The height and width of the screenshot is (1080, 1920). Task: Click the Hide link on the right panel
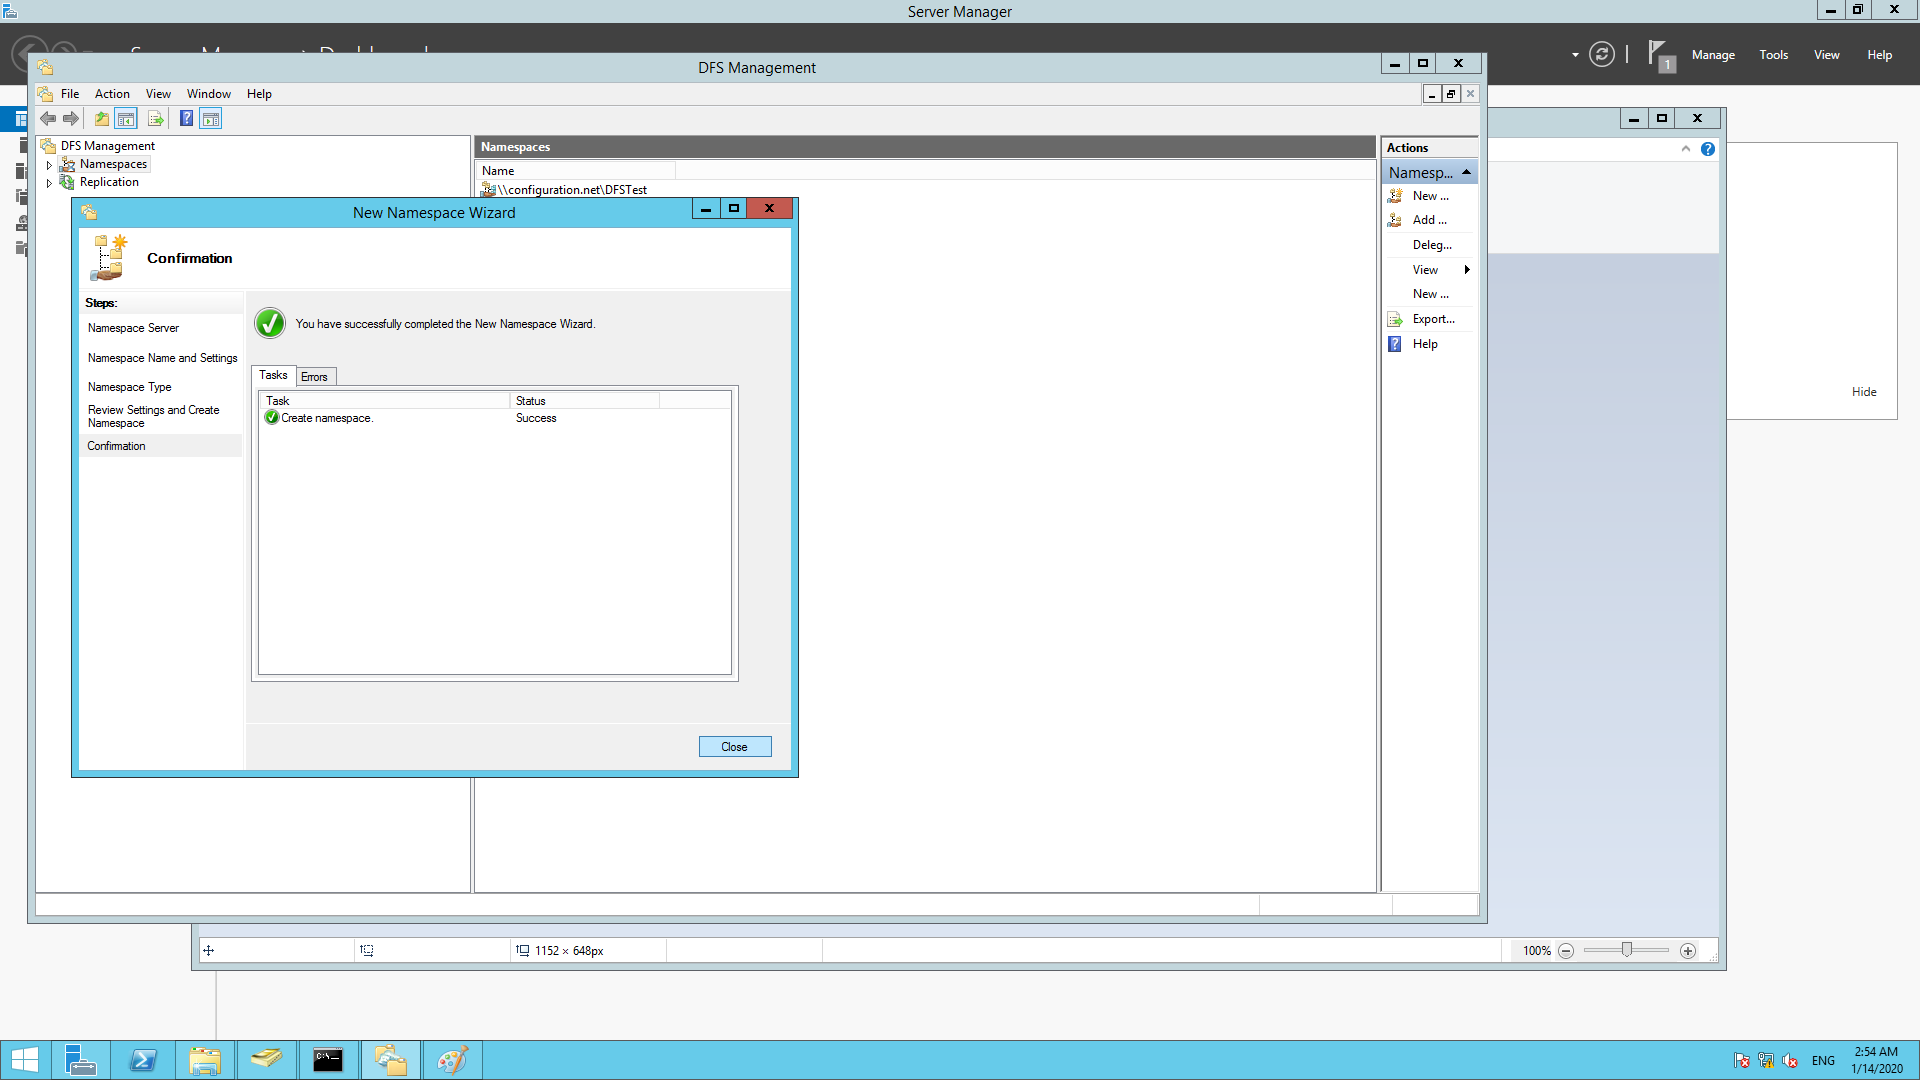1864,391
